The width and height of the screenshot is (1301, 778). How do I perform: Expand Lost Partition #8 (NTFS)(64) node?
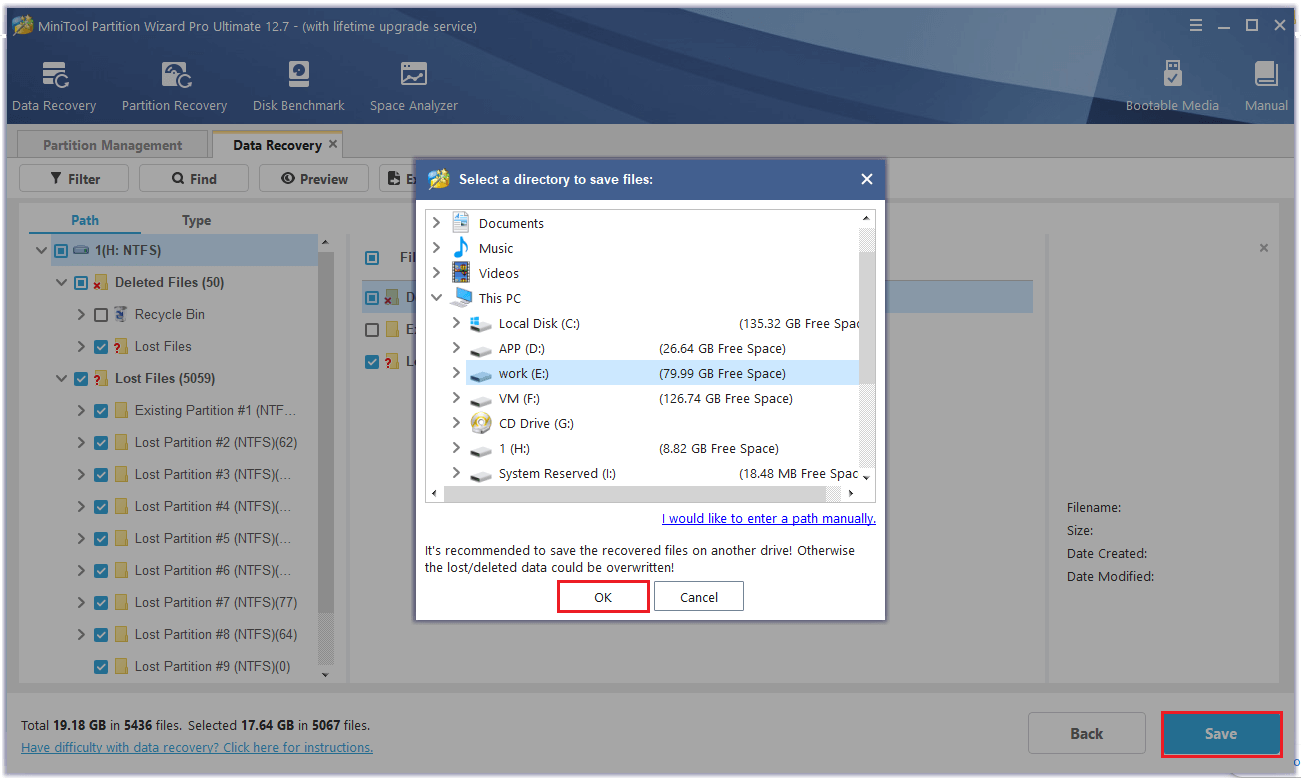(81, 634)
